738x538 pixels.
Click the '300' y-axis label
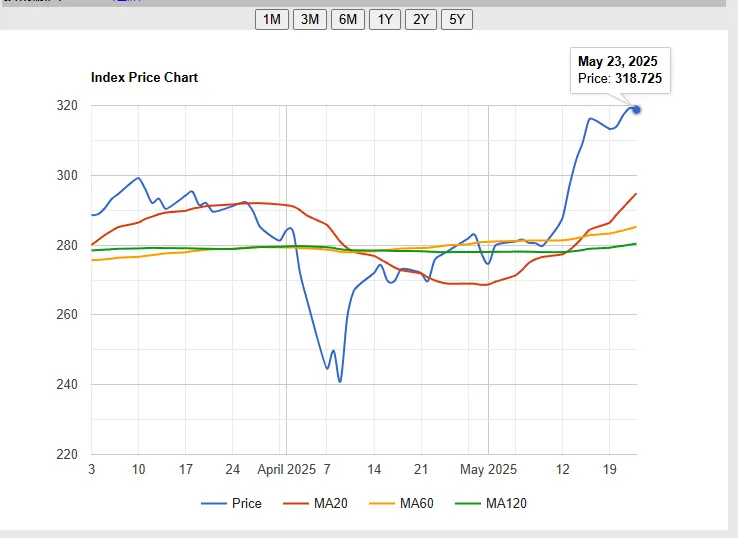click(x=67, y=175)
